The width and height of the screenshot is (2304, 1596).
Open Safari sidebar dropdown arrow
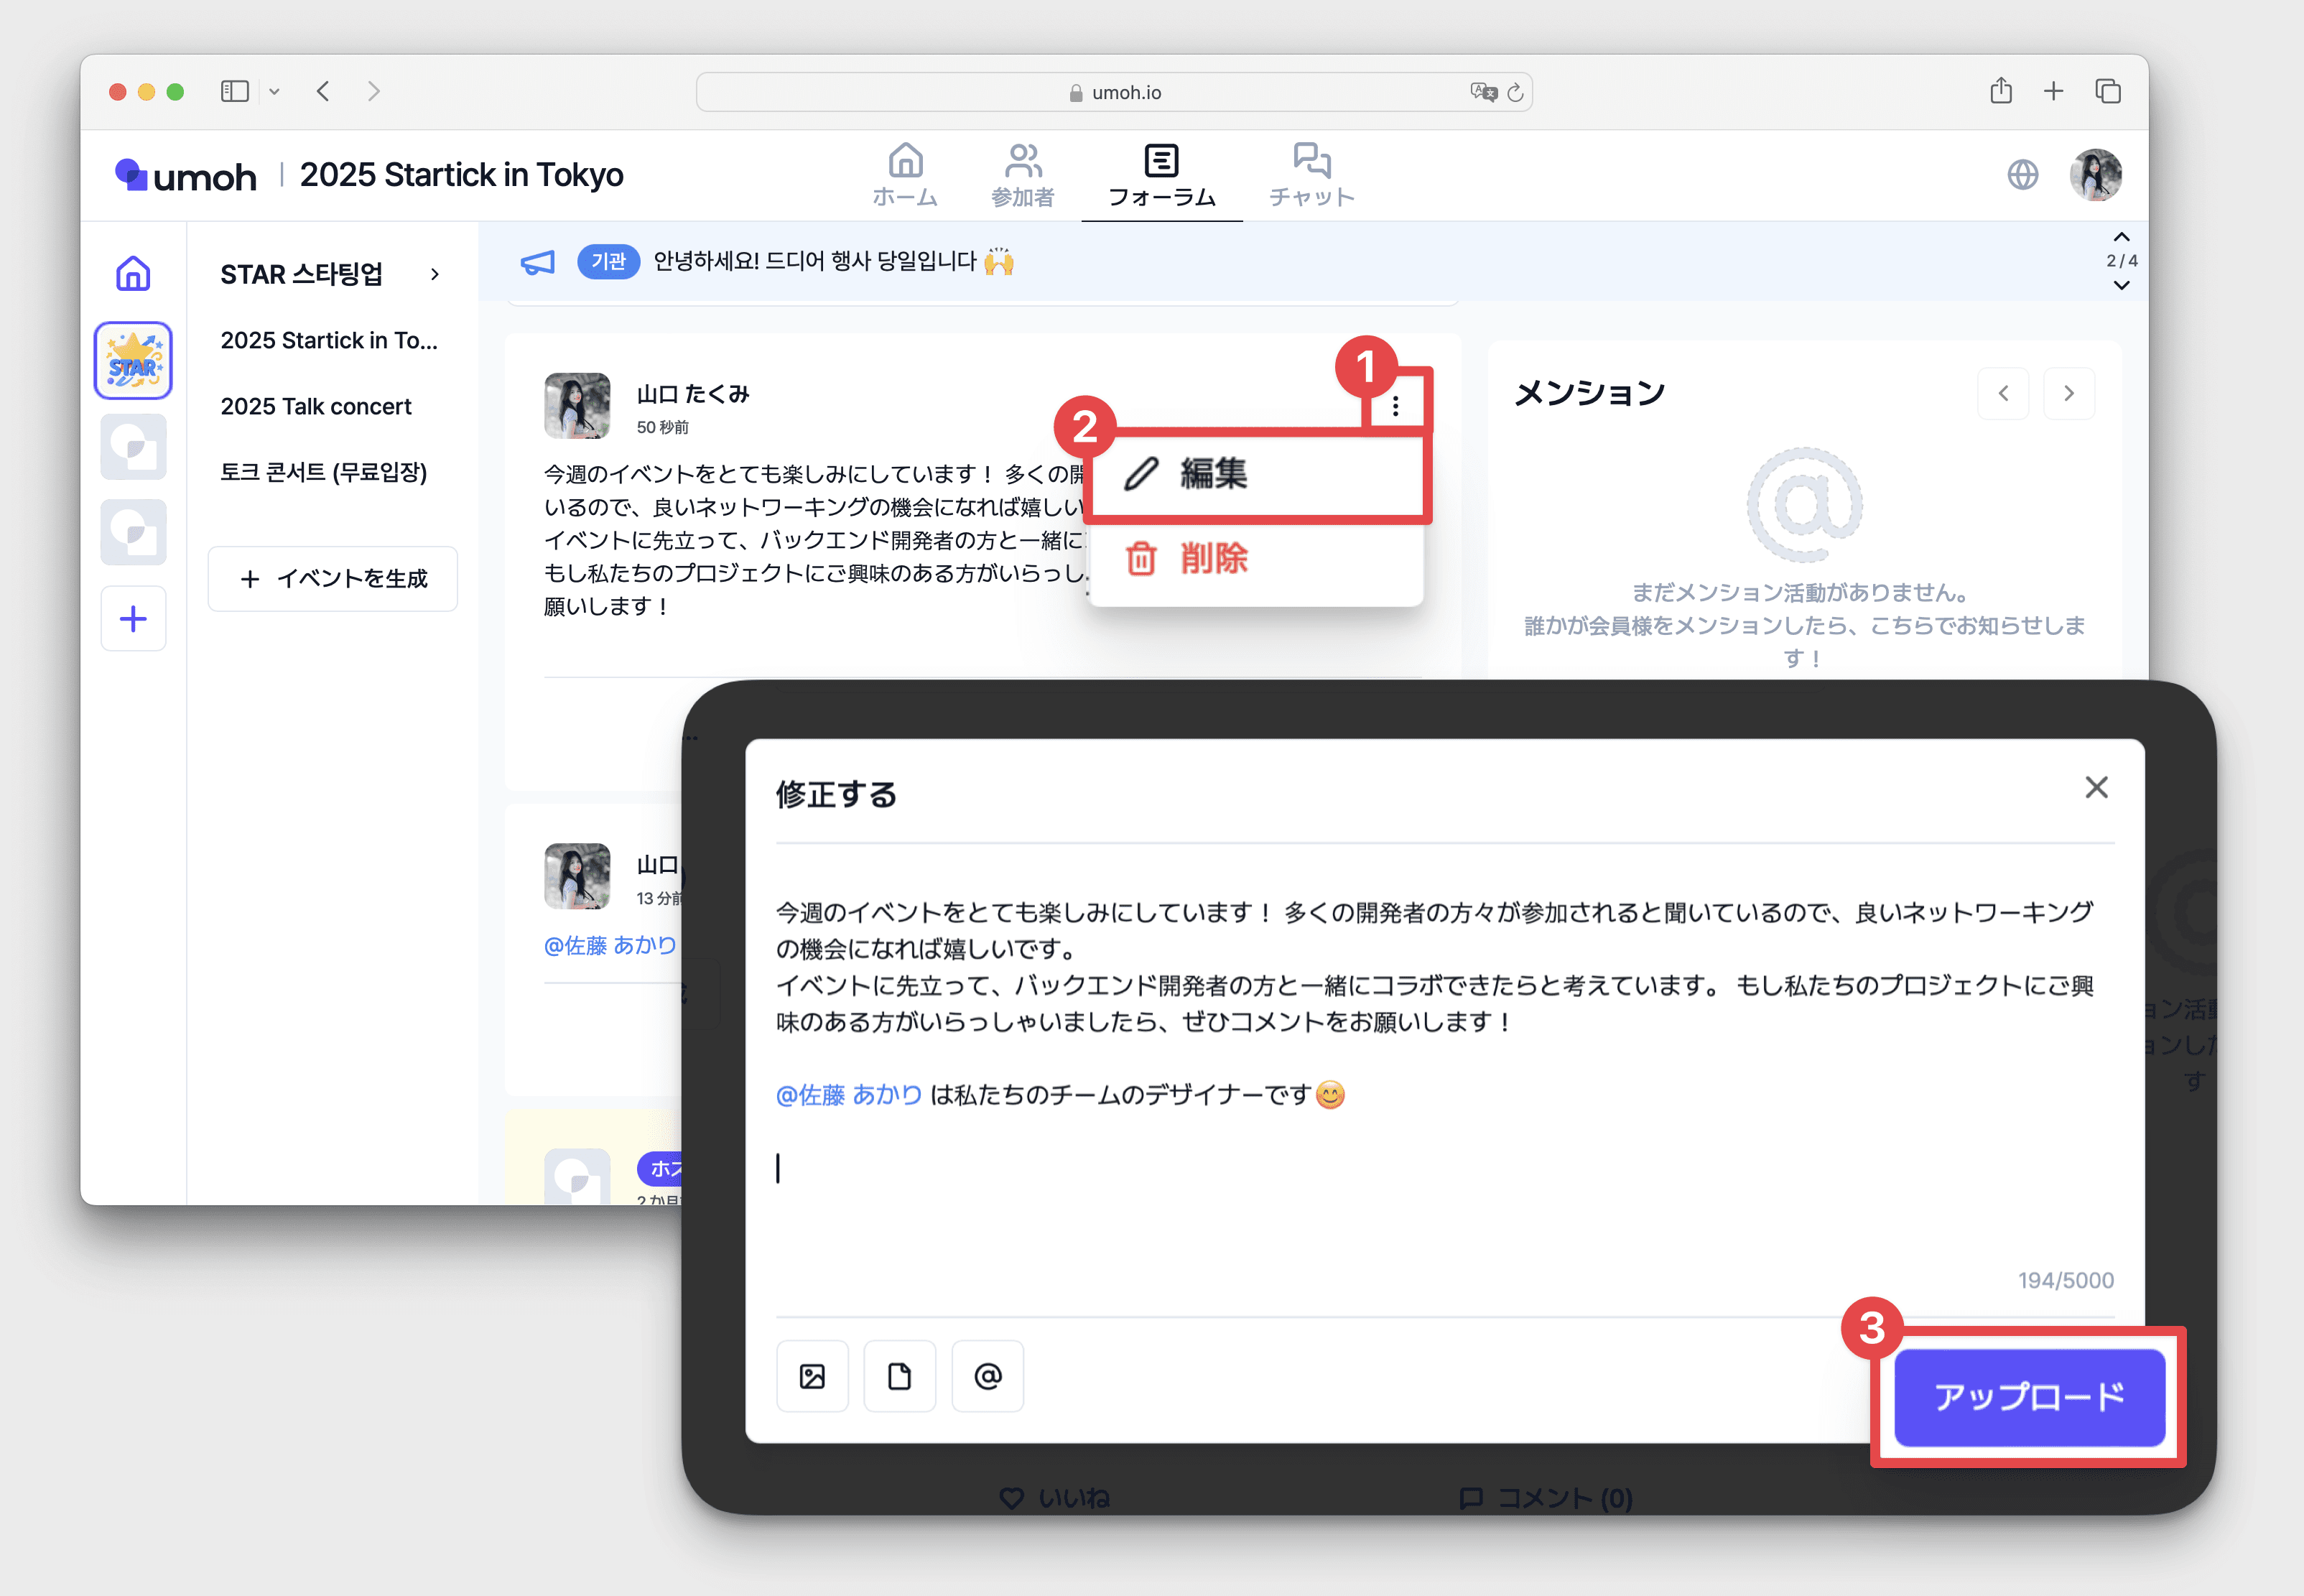coord(274,92)
